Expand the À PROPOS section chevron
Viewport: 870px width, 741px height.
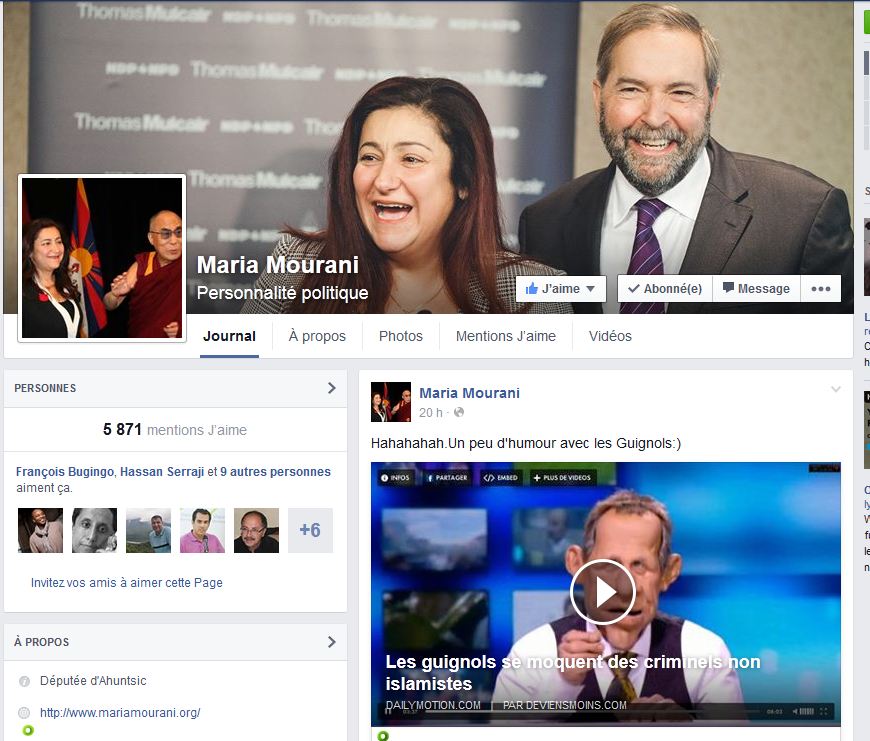click(332, 642)
